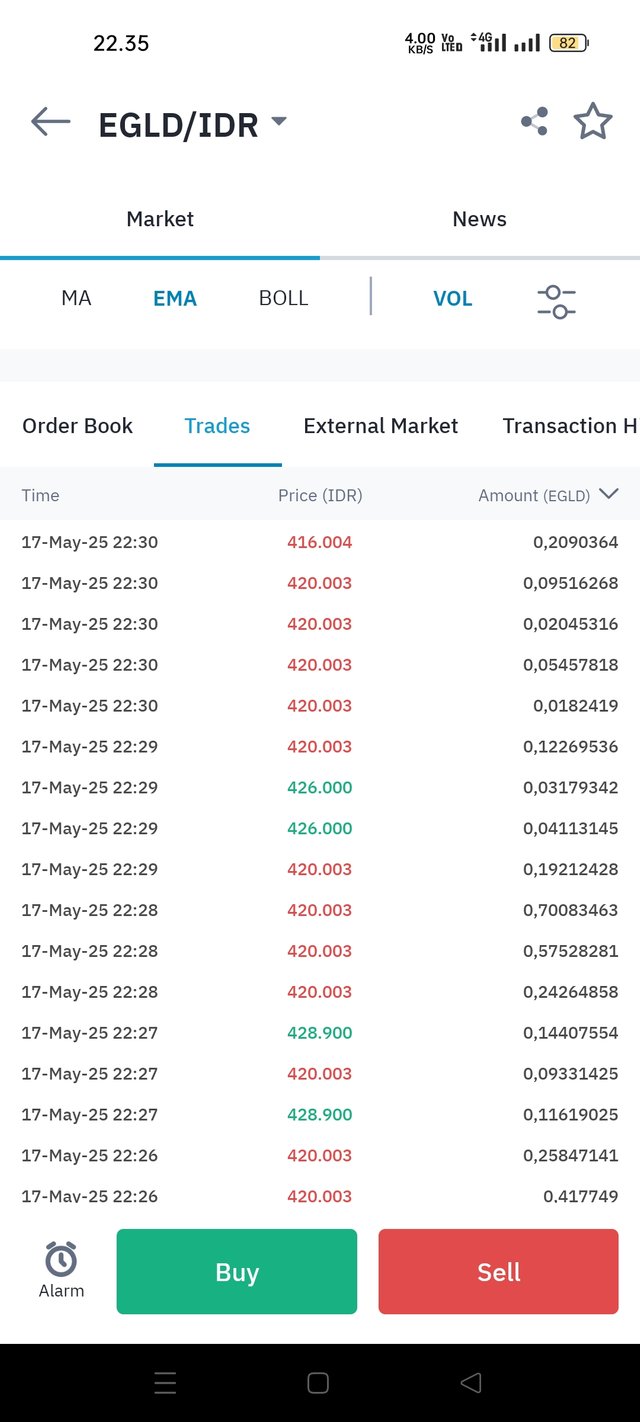The image size is (640, 1422).
Task: Switch to the News tab
Action: coord(480,219)
